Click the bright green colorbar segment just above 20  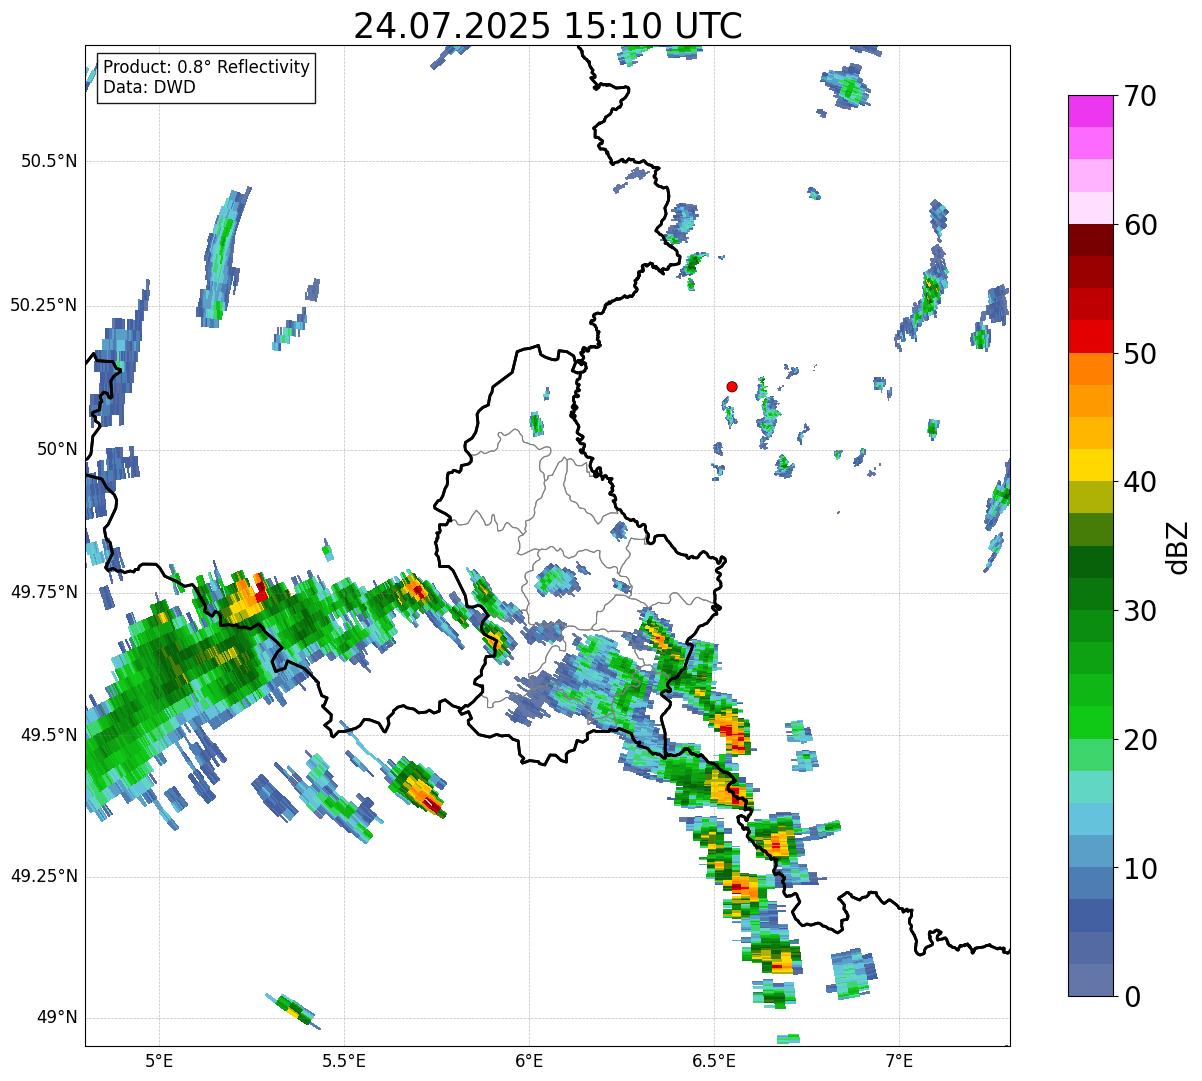(x=1090, y=723)
